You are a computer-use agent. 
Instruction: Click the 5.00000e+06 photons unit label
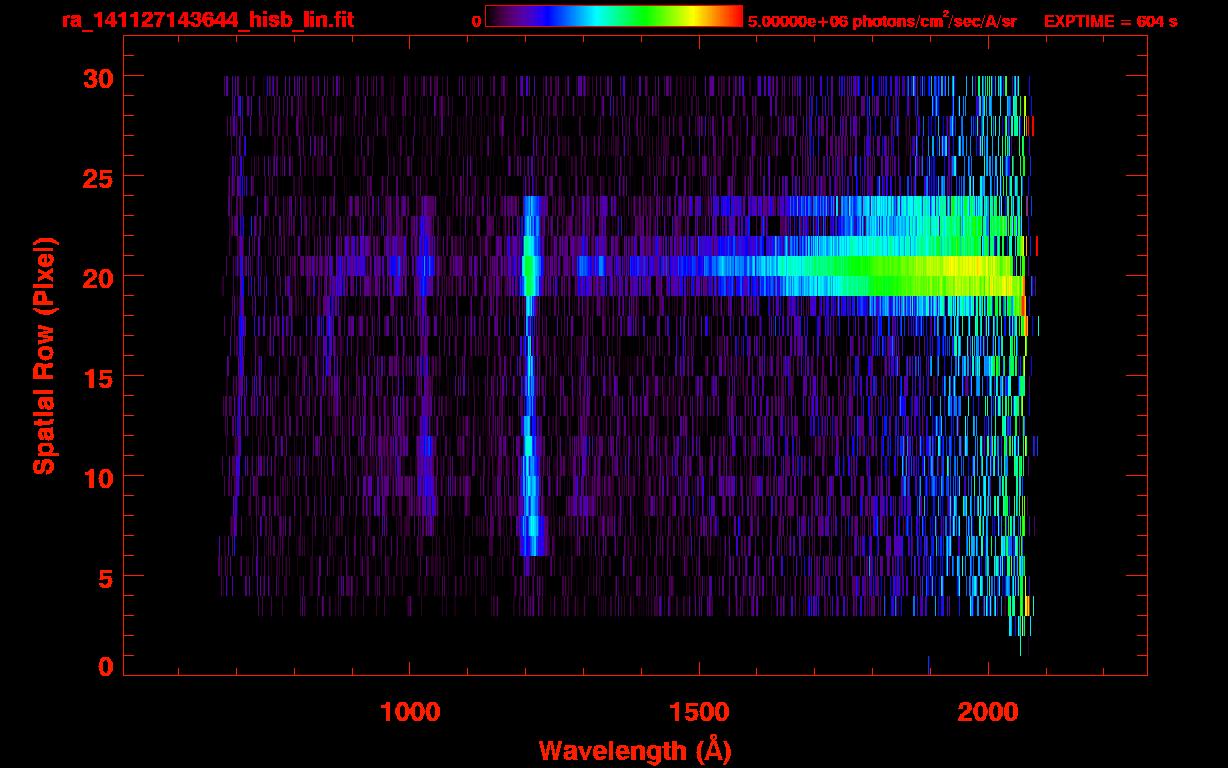[x=882, y=20]
